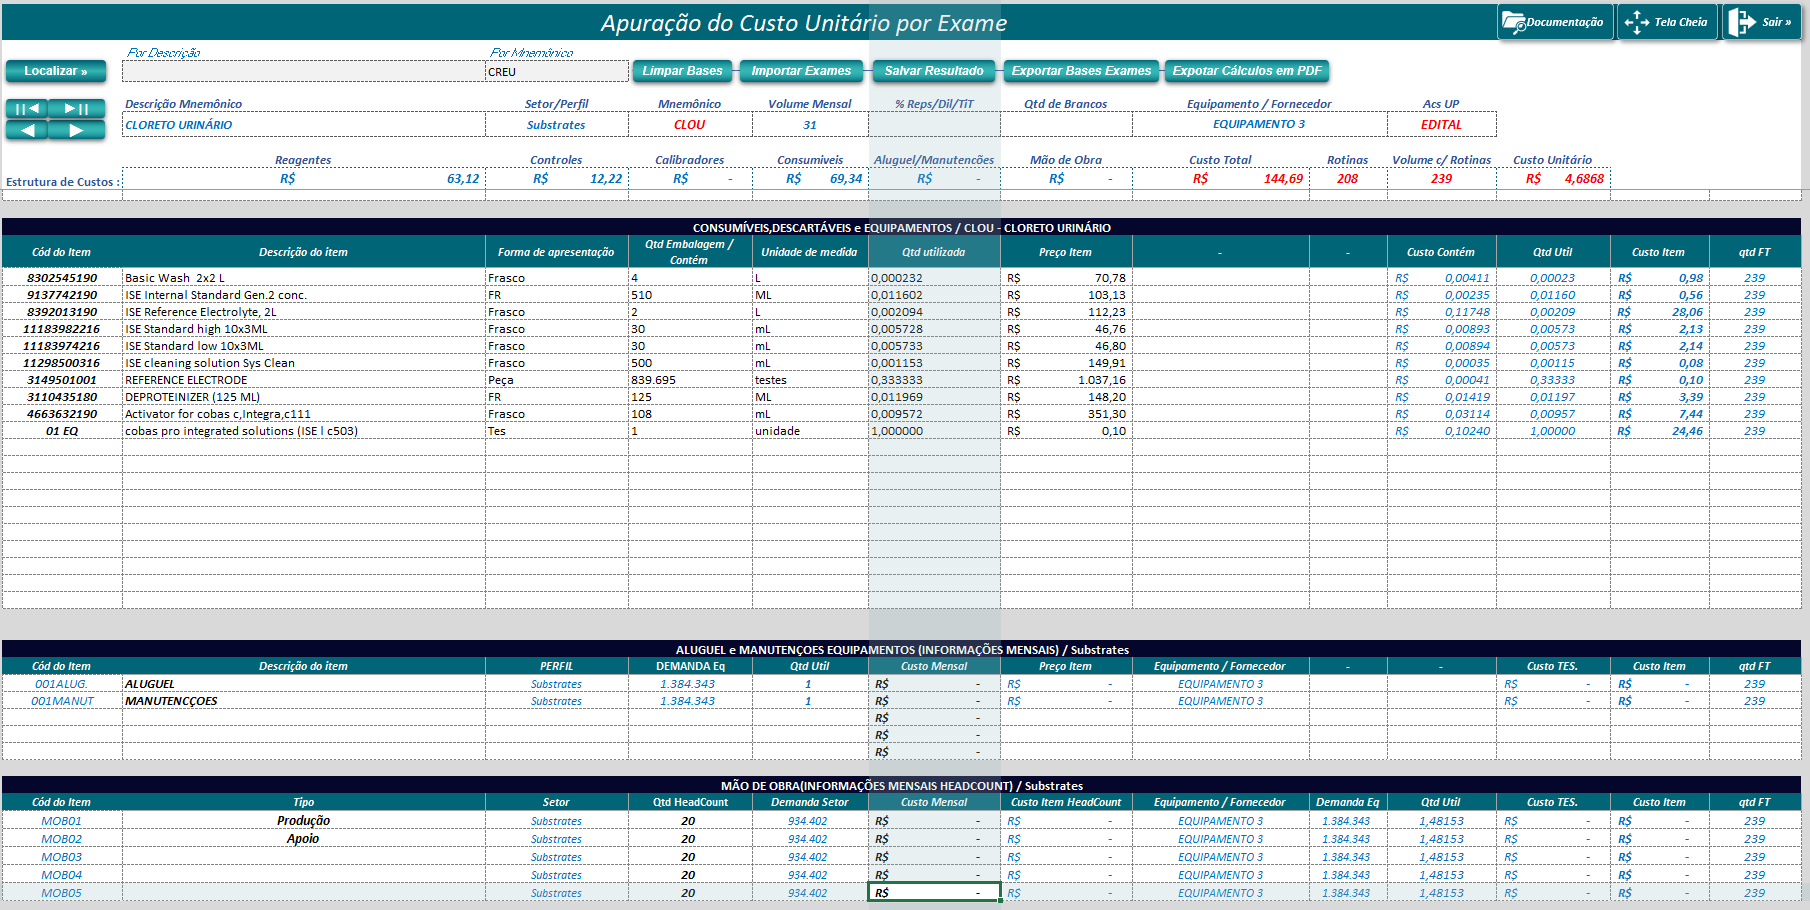The height and width of the screenshot is (910, 1810).
Task: Select the Qtd de Brancos empty cell
Action: coord(1066,125)
